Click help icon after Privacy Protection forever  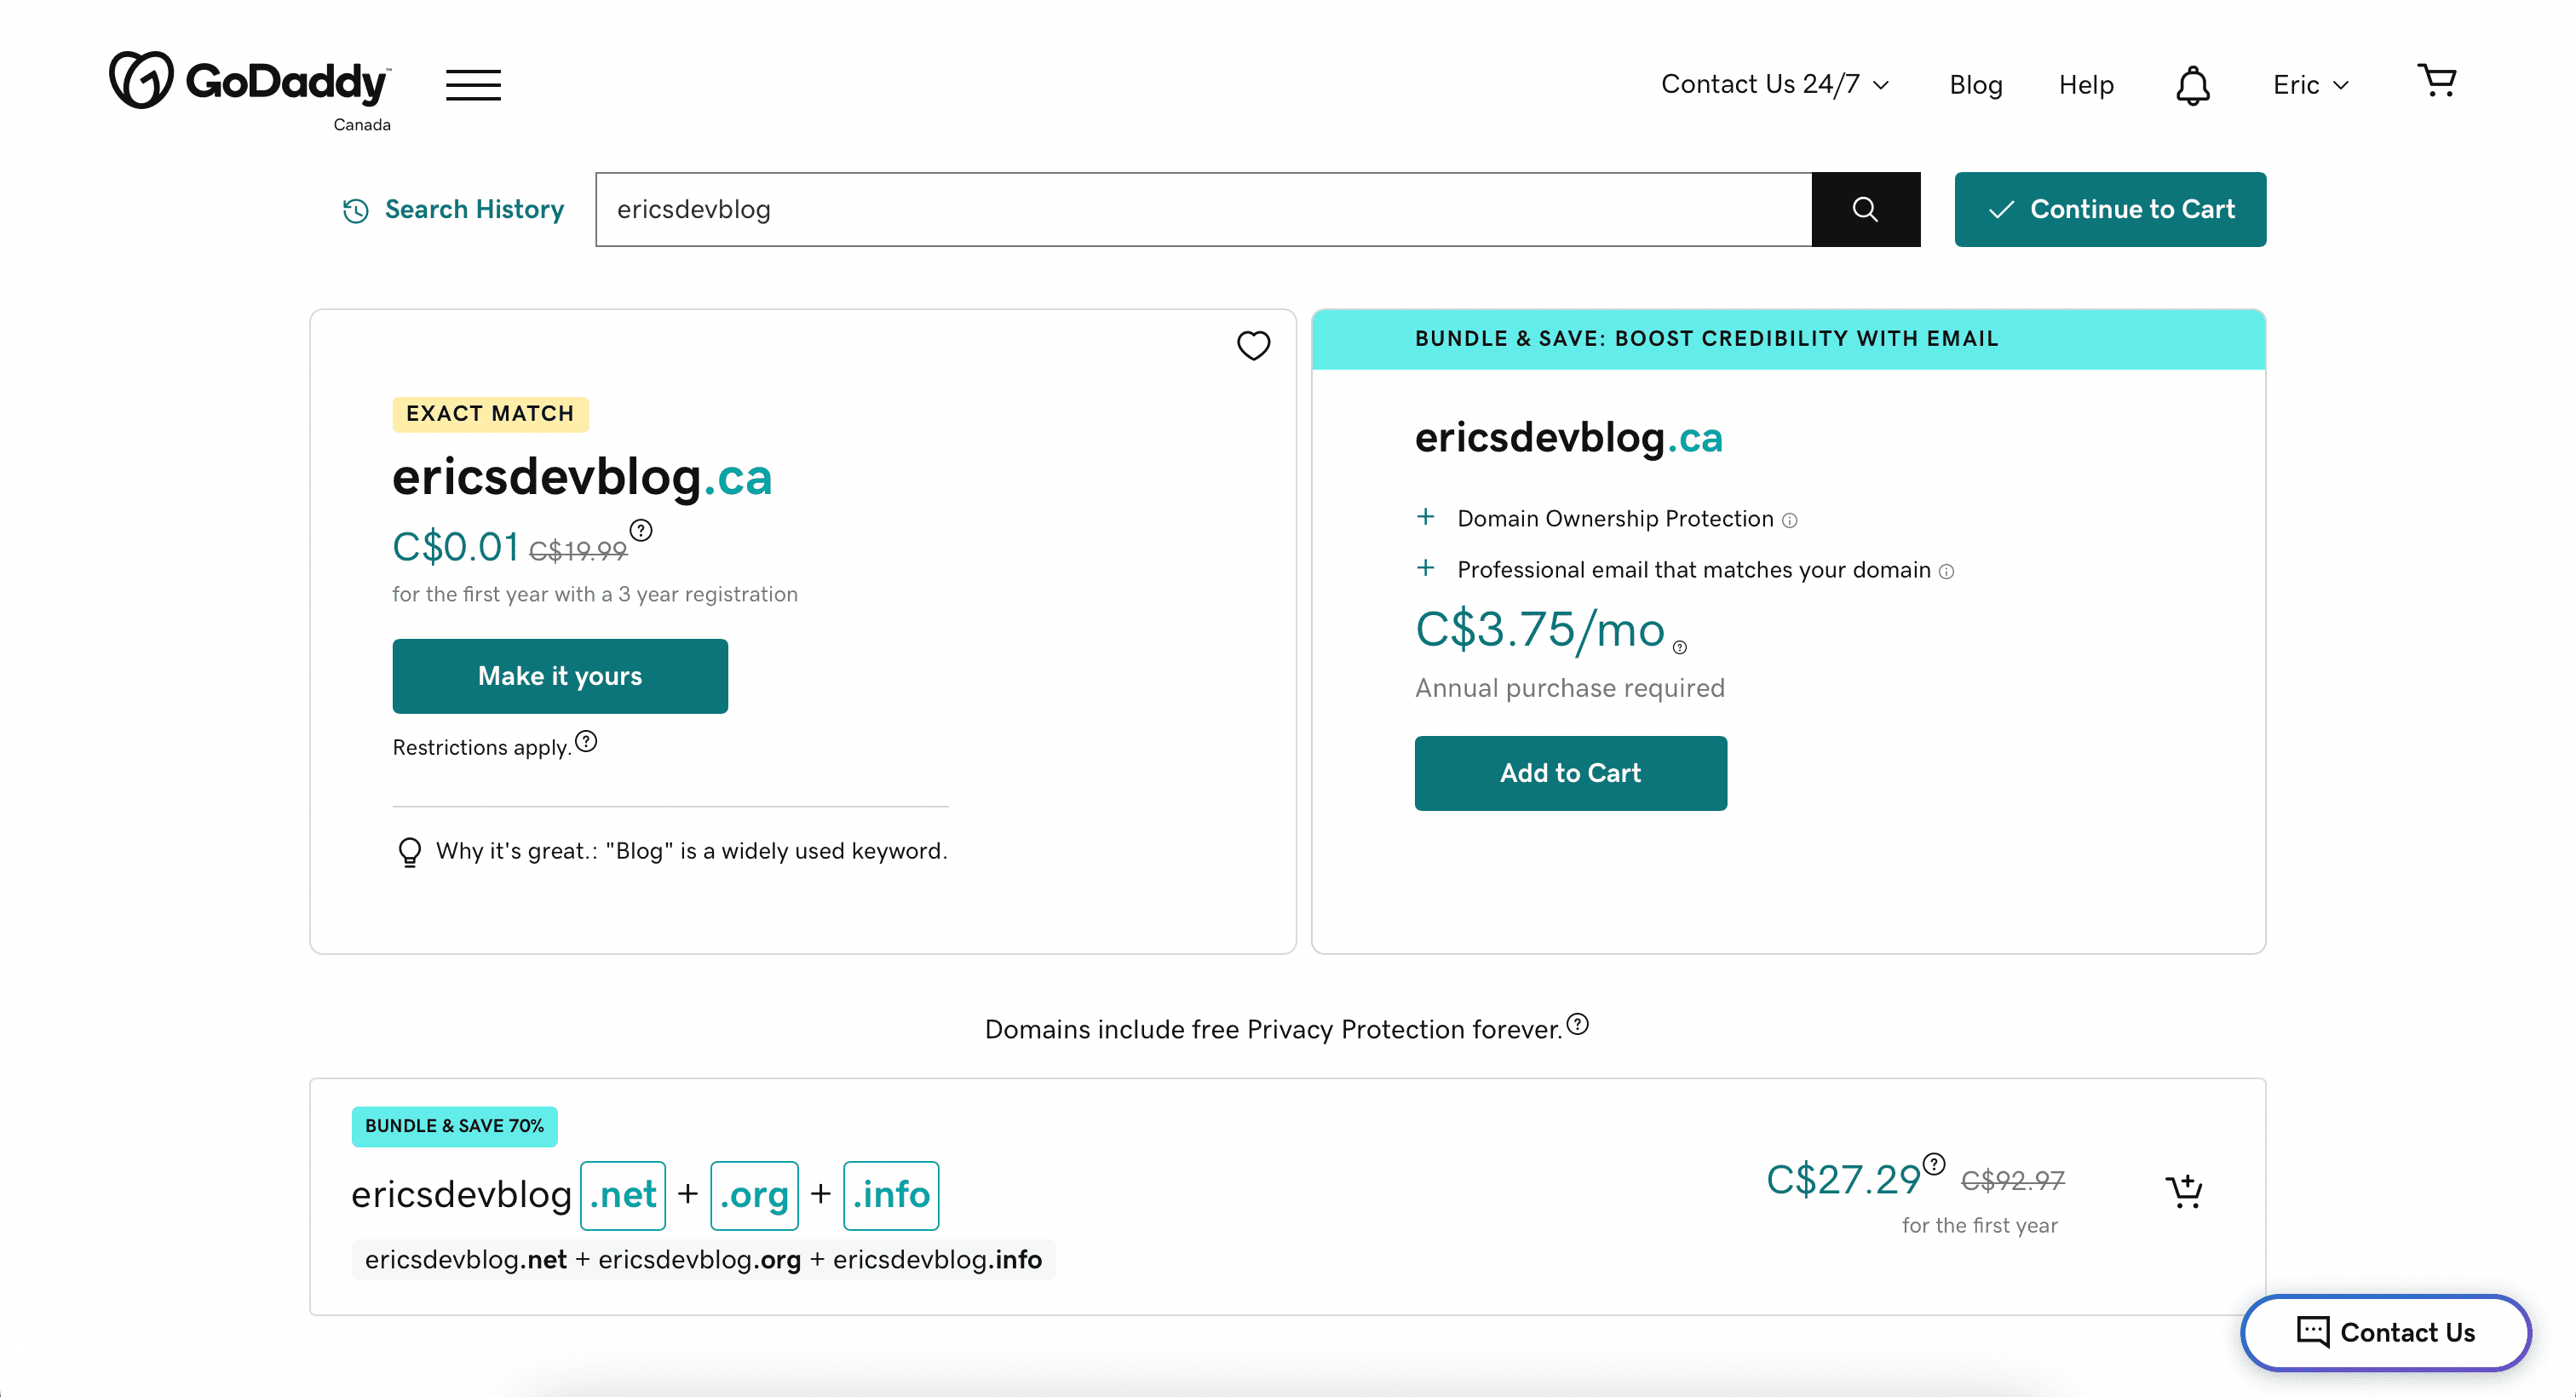[x=1577, y=1024]
